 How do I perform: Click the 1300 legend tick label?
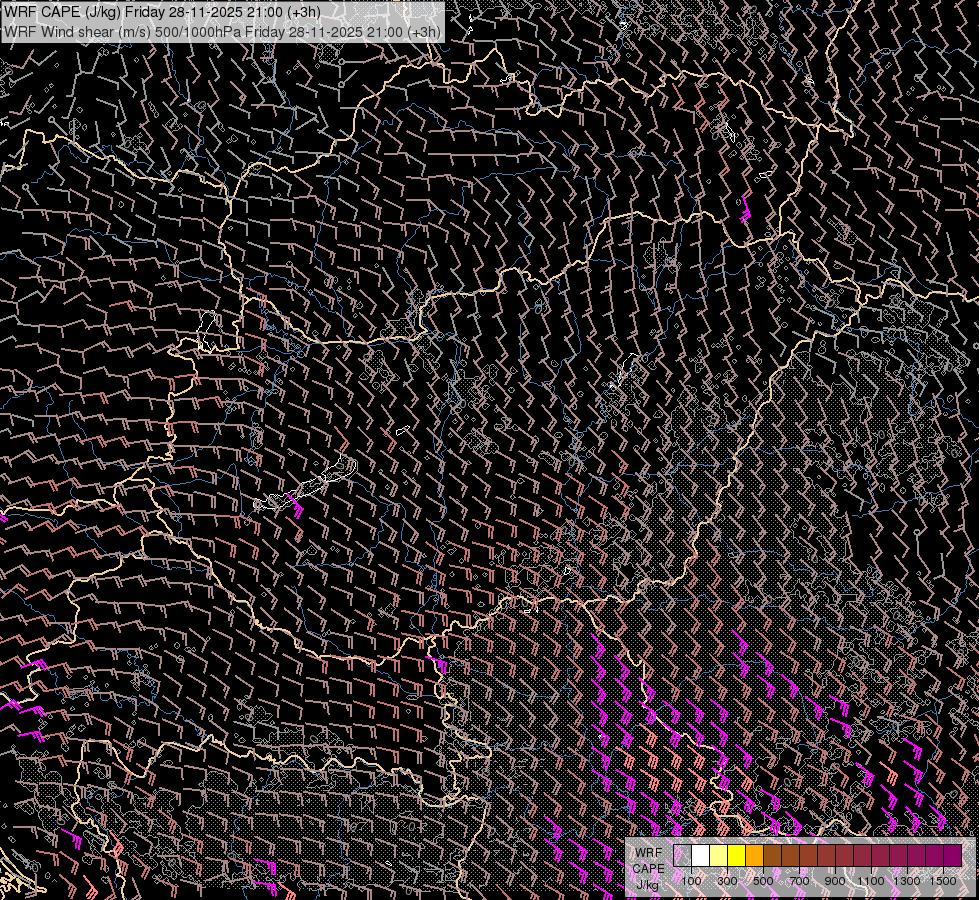(907, 881)
